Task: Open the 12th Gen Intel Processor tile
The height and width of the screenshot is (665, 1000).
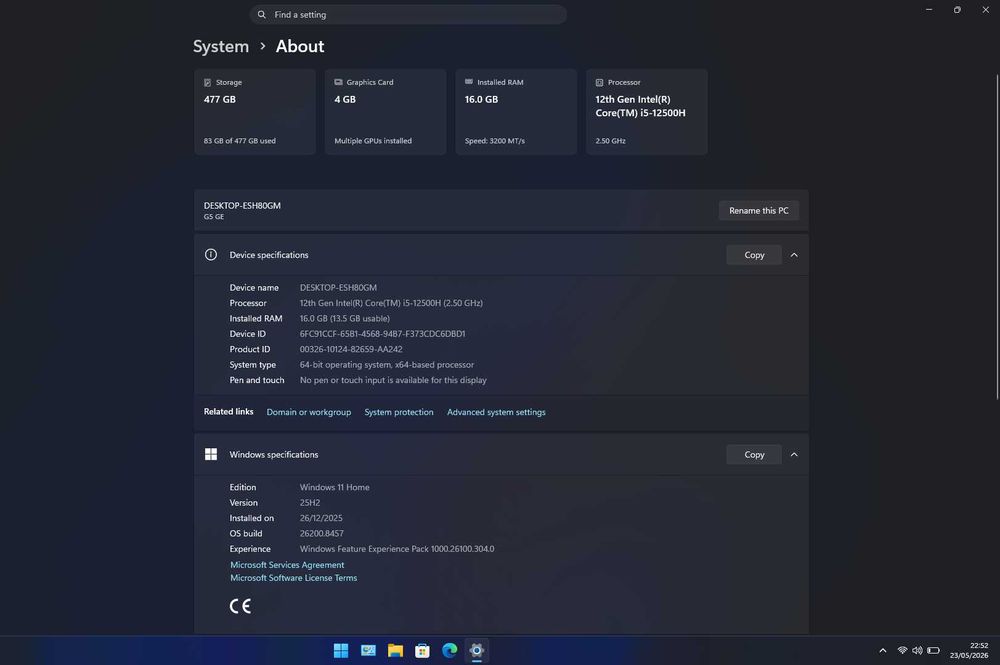Action: 647,112
